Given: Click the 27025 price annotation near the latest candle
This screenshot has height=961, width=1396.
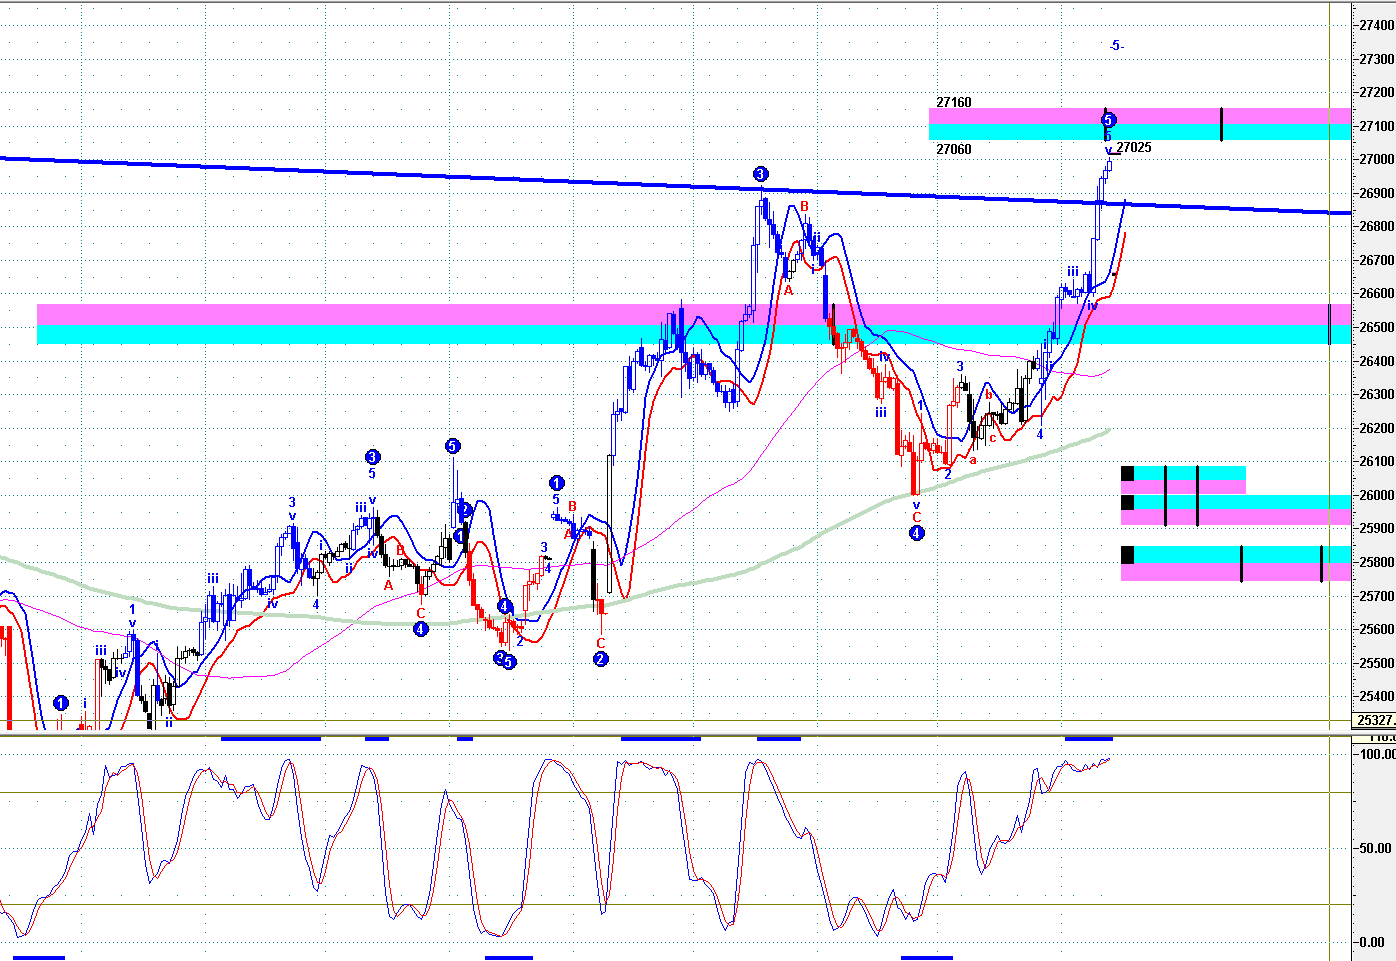Looking at the screenshot, I should 1134,148.
